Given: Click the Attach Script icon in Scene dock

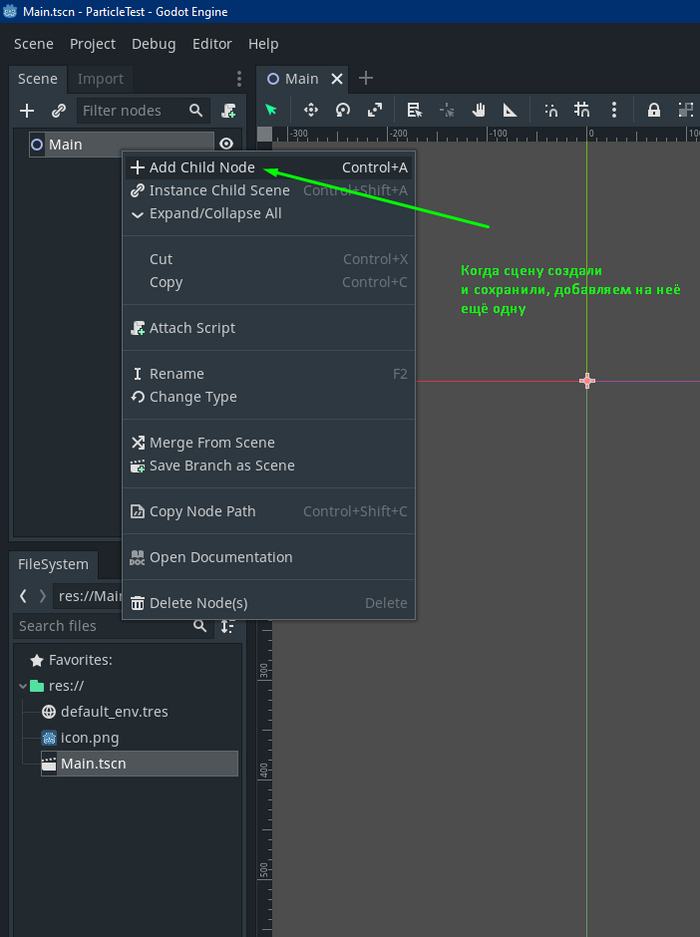Looking at the screenshot, I should (x=229, y=111).
